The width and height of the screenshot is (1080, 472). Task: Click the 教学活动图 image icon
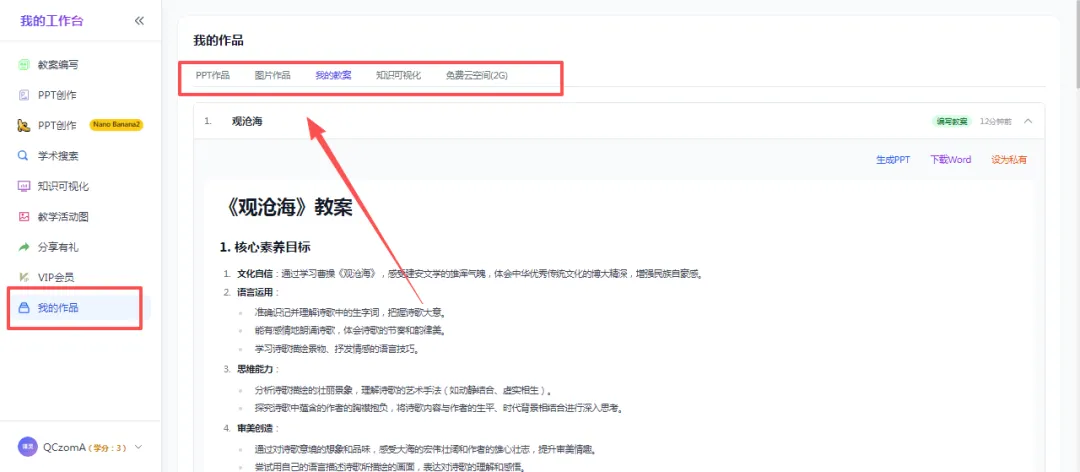[24, 216]
